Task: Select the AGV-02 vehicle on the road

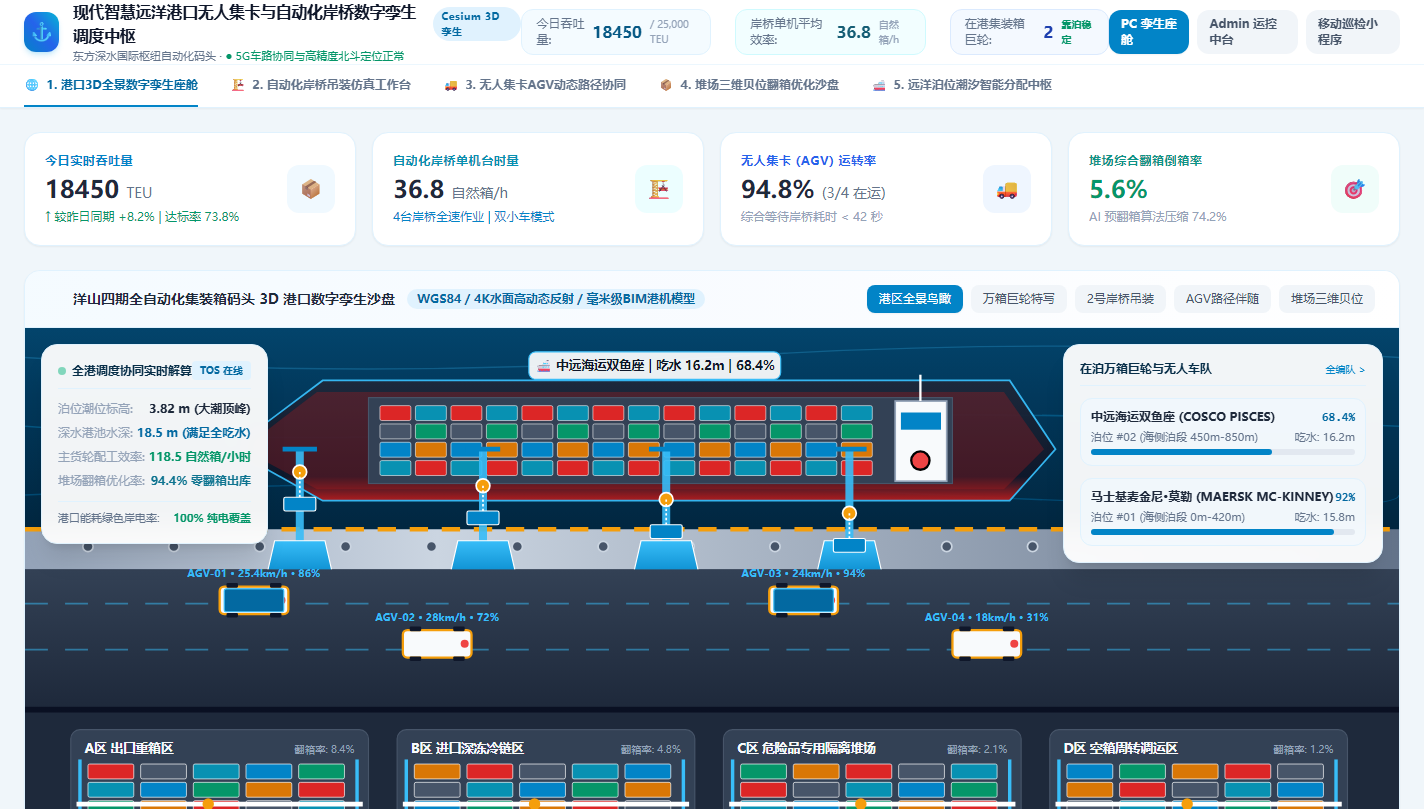Action: 437,643
